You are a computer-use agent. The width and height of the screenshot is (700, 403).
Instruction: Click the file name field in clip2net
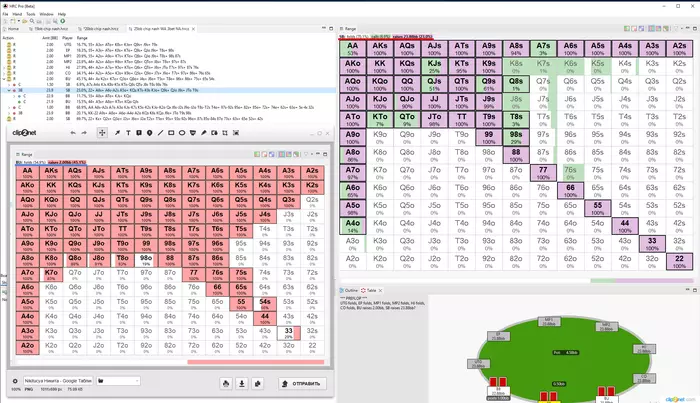tap(58, 381)
